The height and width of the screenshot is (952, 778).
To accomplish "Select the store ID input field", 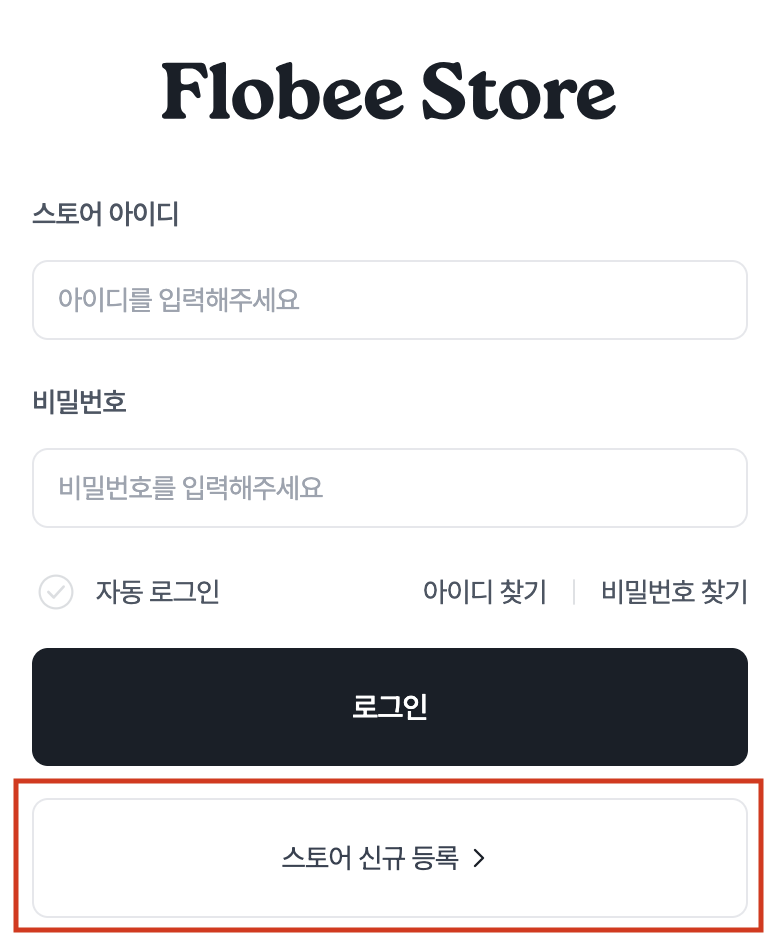I will coord(389,300).
